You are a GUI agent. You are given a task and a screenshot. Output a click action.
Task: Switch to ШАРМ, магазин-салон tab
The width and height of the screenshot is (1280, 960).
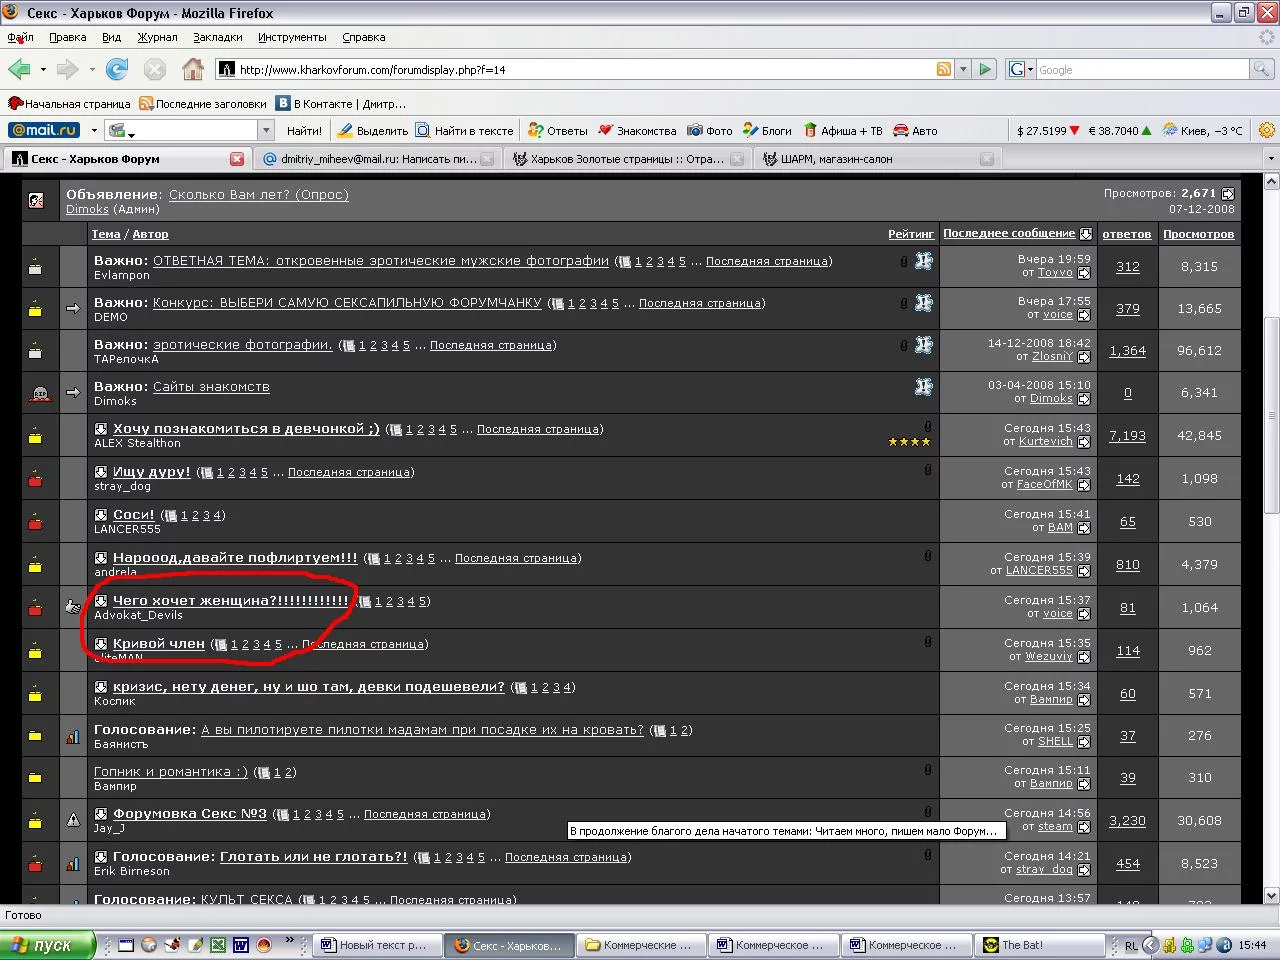(x=876, y=159)
